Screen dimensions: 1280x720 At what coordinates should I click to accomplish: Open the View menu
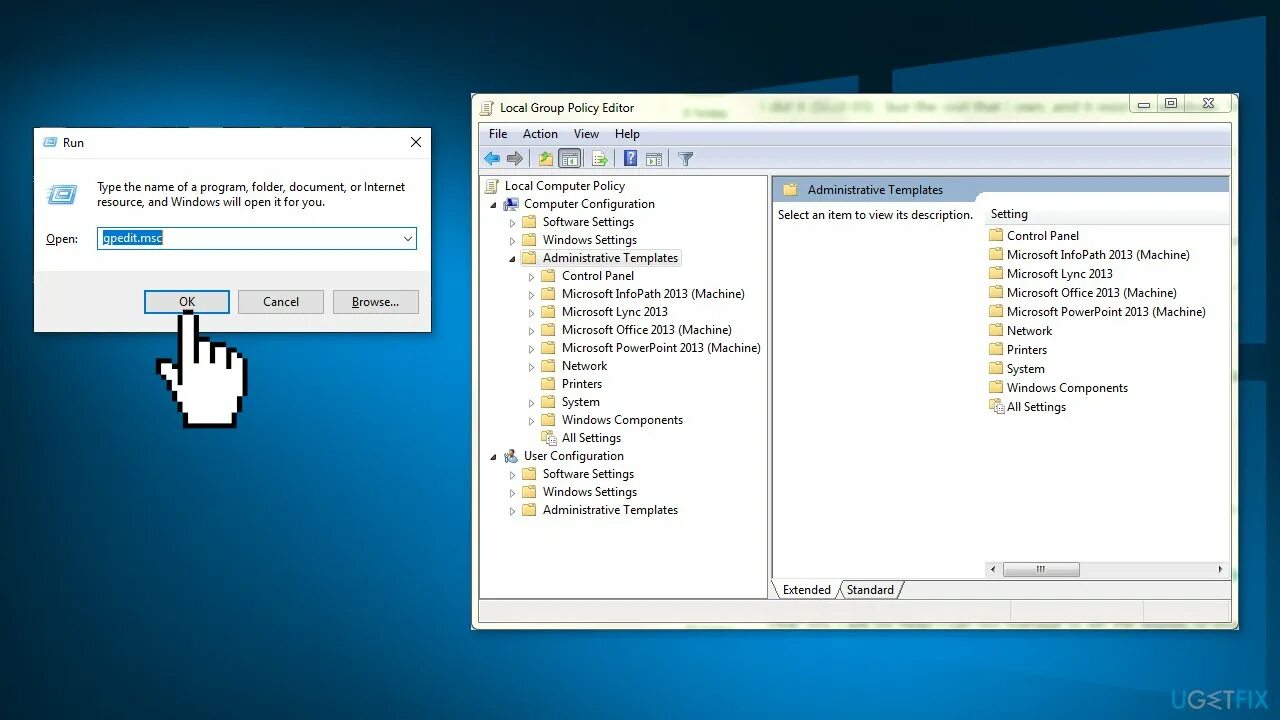(586, 134)
